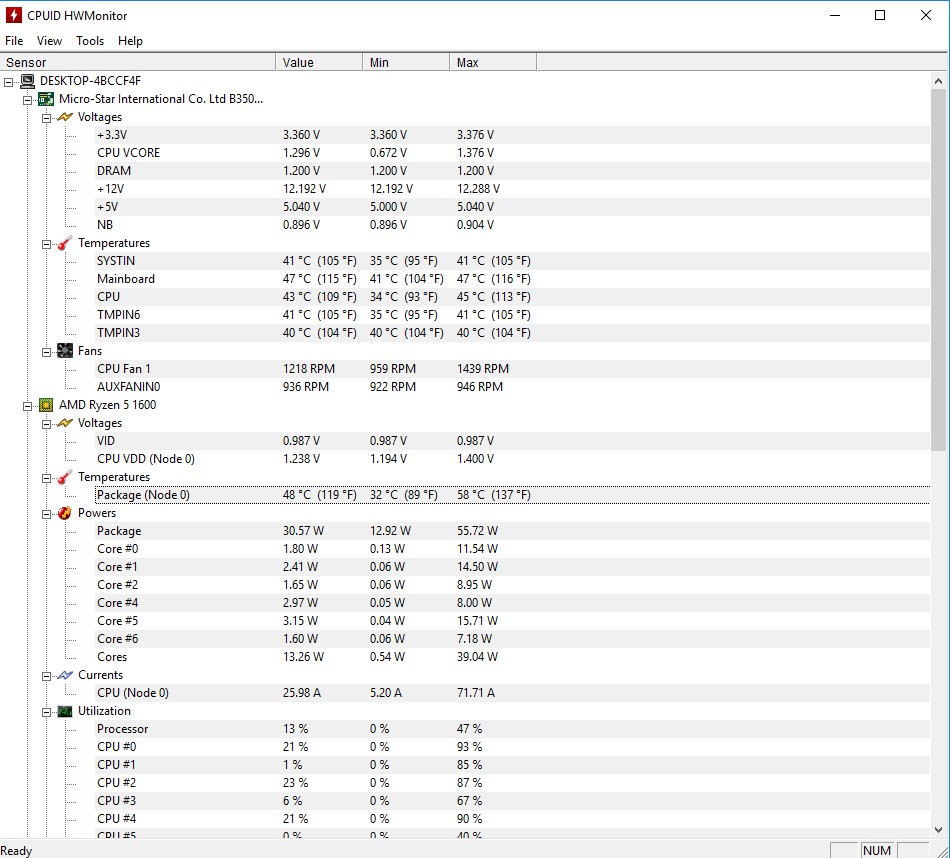Select the Core #5 power row
This screenshot has height=858, width=950.
[x=512, y=620]
